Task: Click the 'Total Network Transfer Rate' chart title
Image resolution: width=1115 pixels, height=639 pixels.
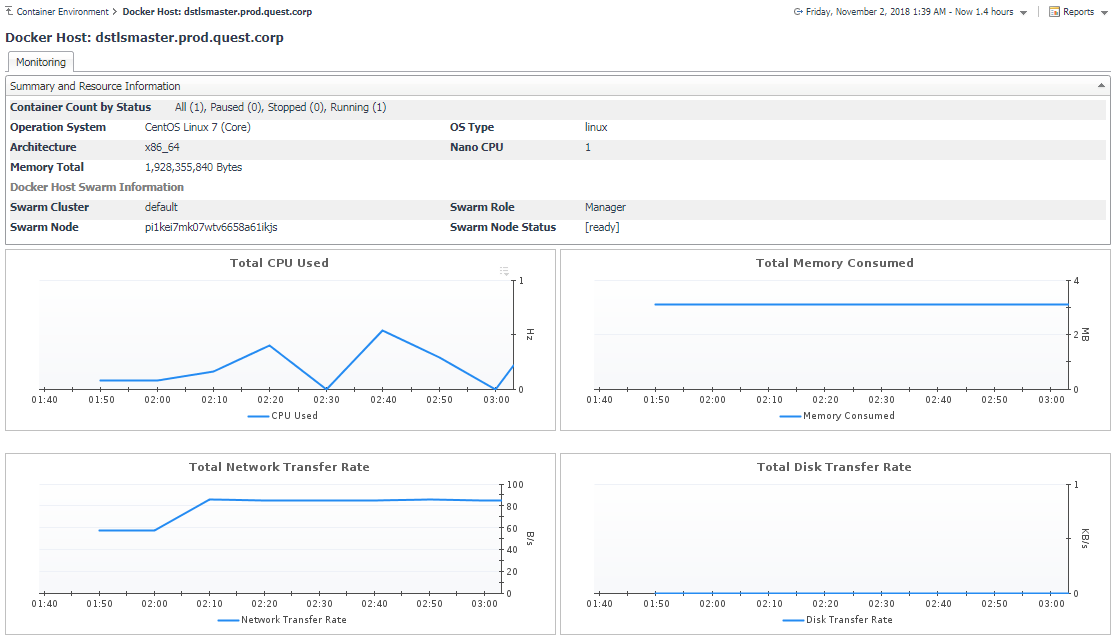Action: [x=279, y=467]
